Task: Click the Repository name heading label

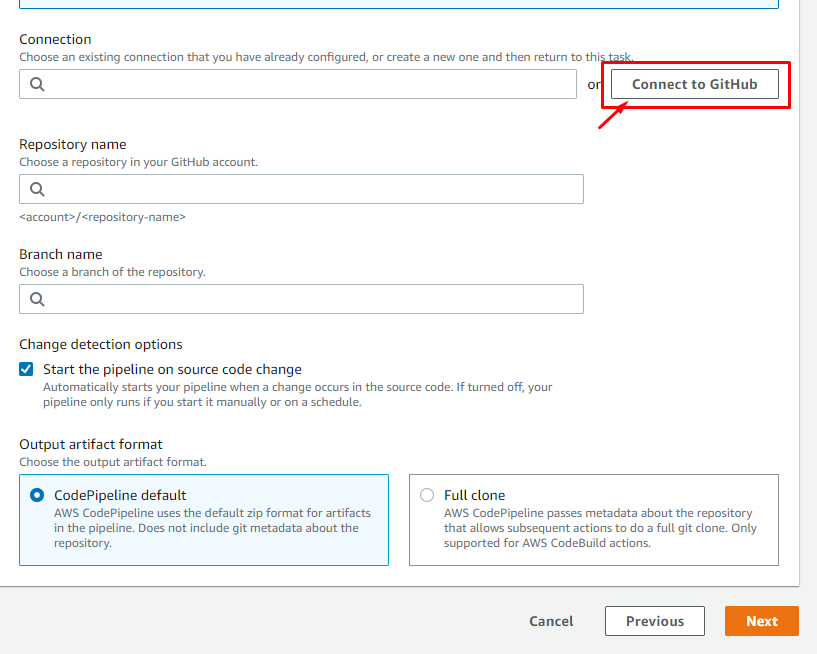Action: coord(73,144)
